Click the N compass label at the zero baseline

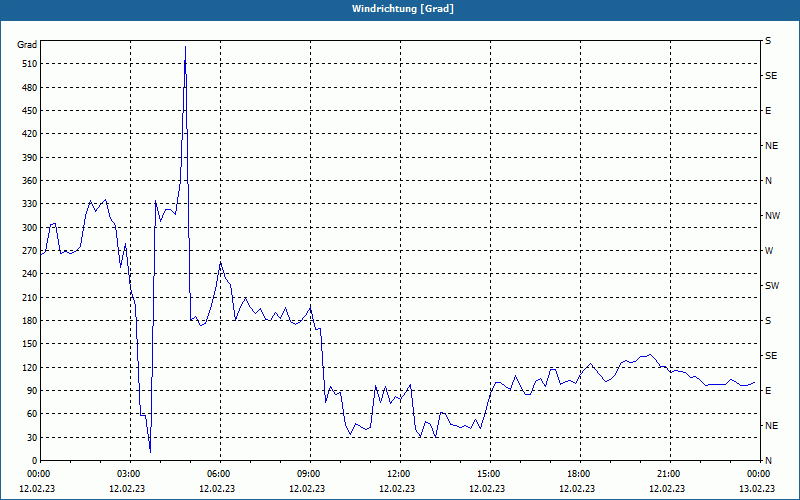[x=768, y=461]
